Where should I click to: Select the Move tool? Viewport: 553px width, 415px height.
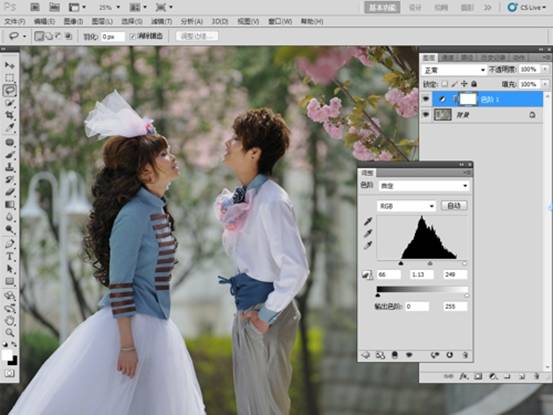tap(10, 65)
